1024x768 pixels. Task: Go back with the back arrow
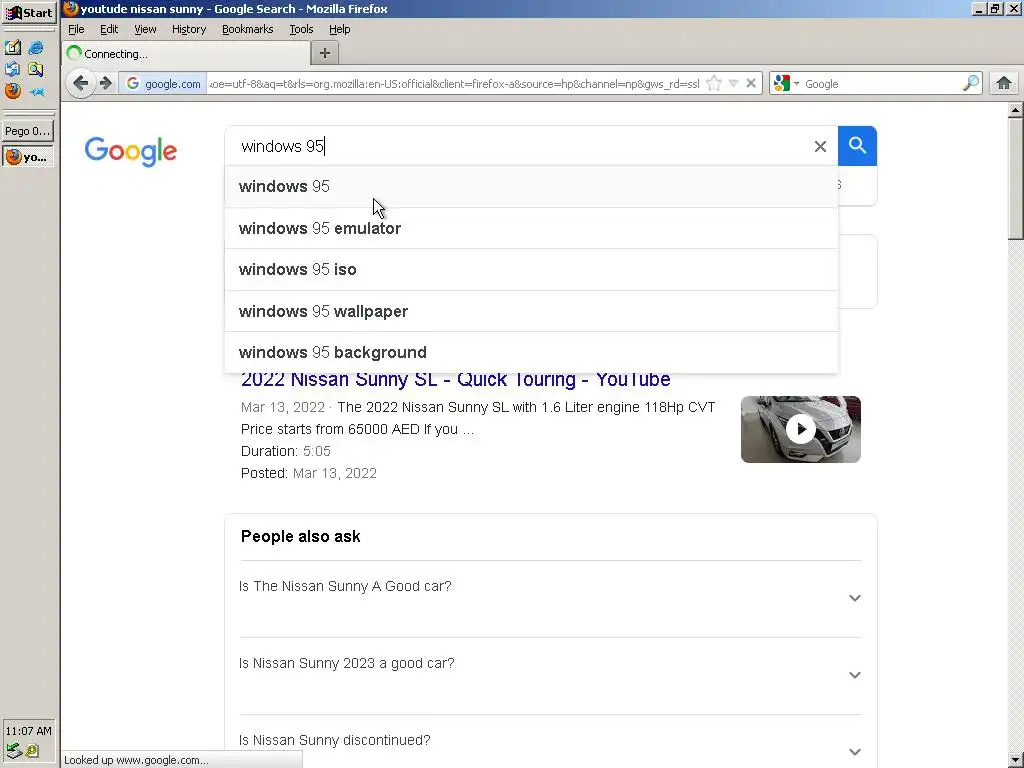click(80, 84)
